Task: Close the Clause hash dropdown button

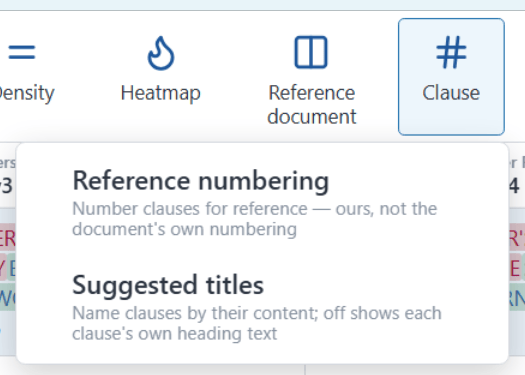Action: point(451,77)
